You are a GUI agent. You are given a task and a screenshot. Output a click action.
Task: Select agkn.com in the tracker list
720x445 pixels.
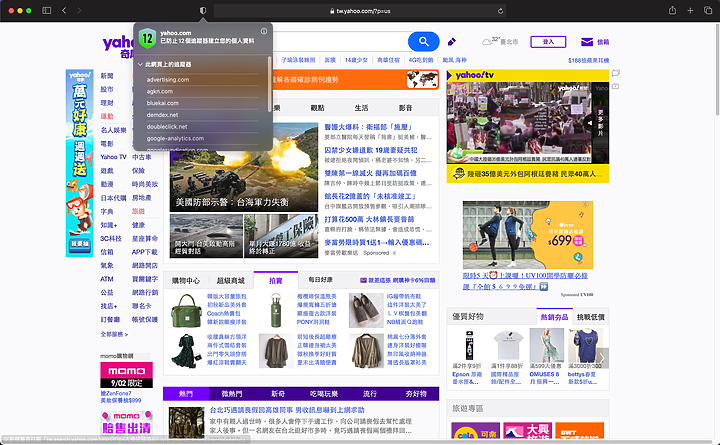[x=160, y=91]
